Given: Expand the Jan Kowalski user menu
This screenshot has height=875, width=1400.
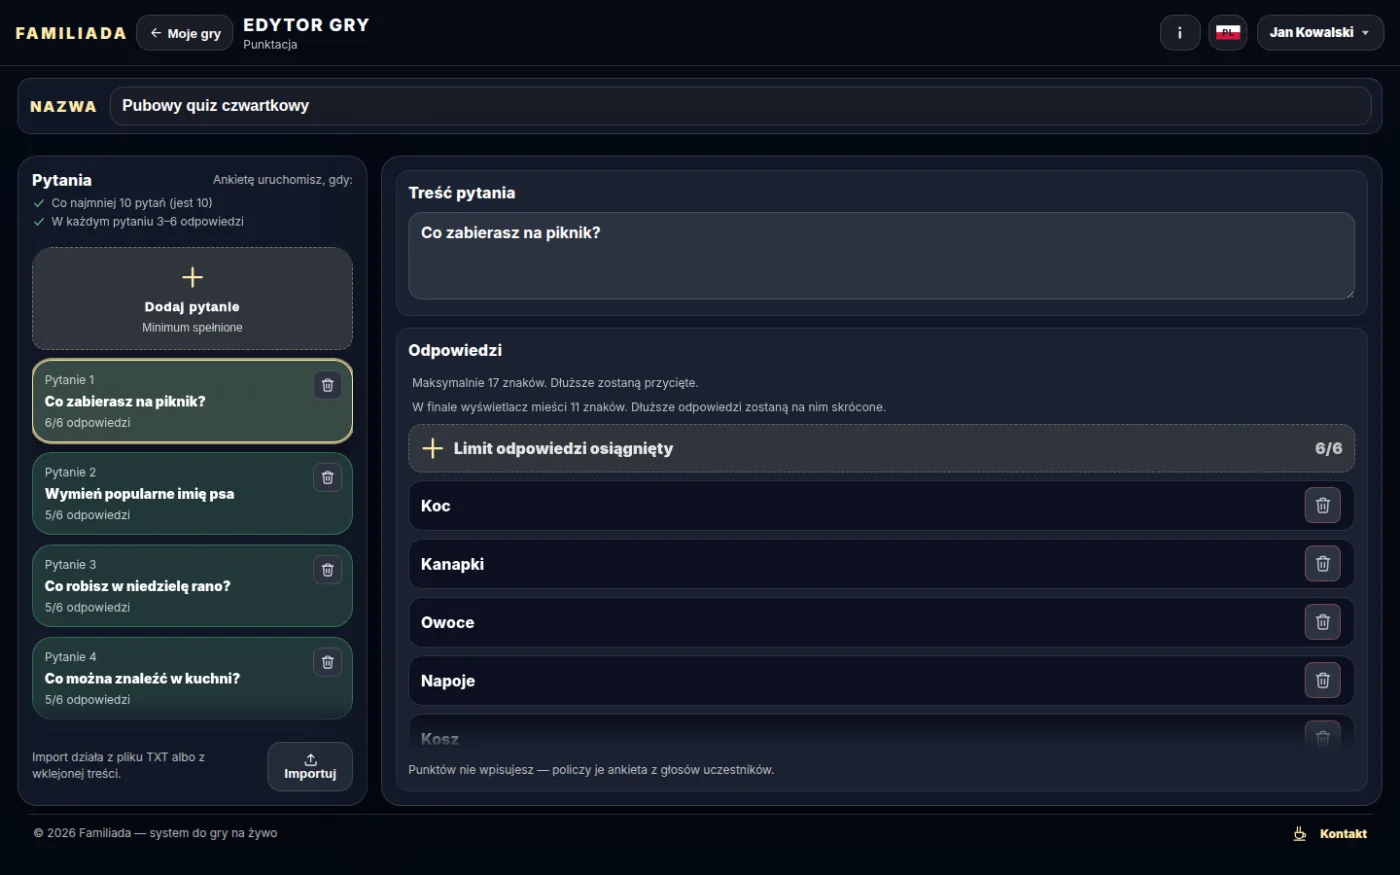Looking at the screenshot, I should click(x=1320, y=33).
